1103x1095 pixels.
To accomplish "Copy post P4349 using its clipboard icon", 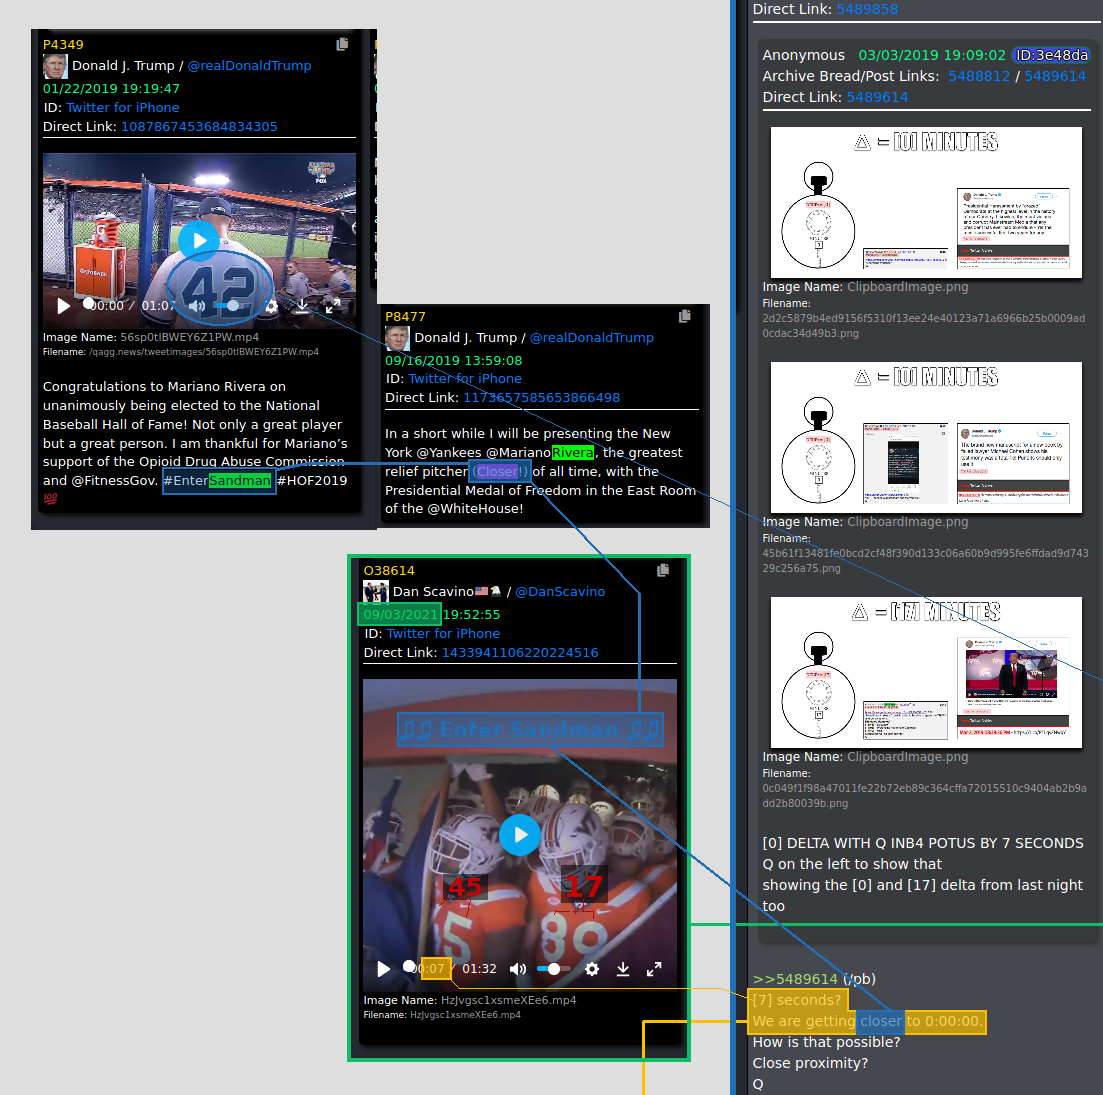I will point(342,44).
